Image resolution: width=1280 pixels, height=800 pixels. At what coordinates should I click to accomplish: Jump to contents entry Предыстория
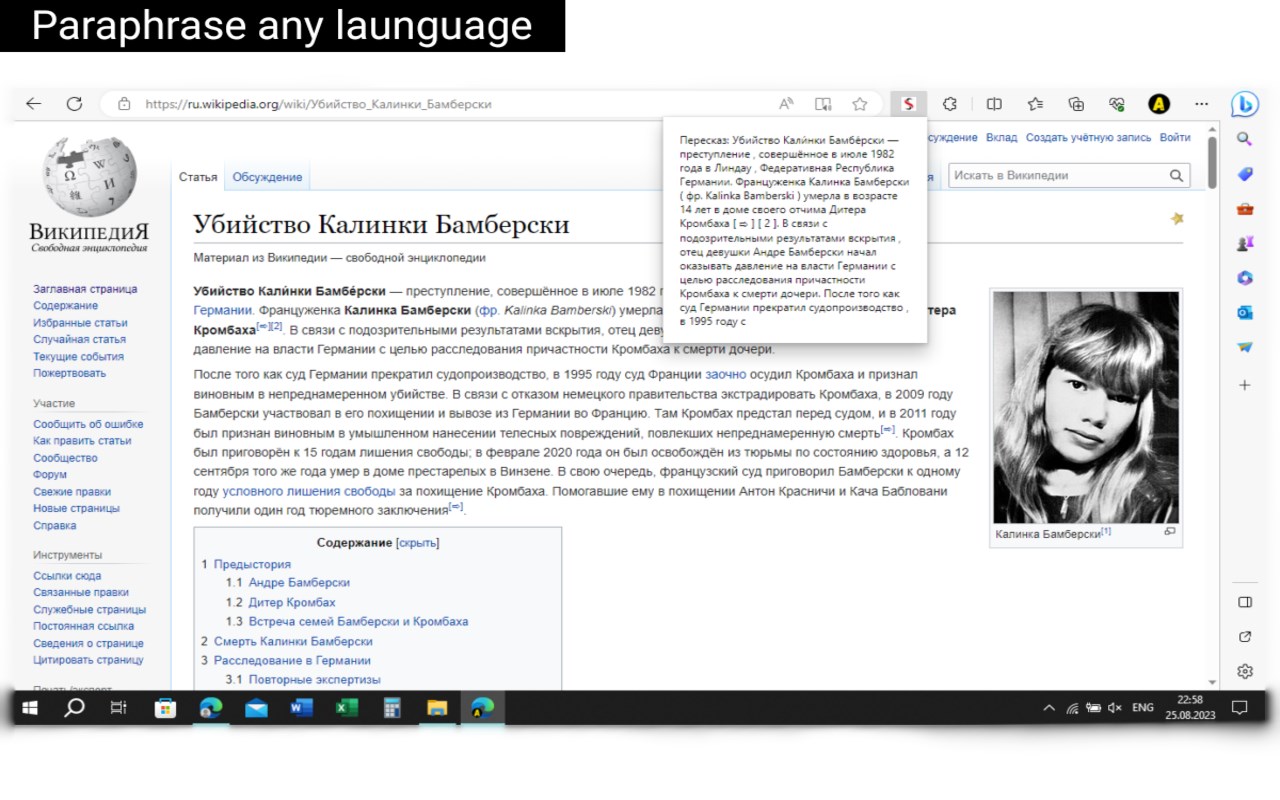coord(252,564)
